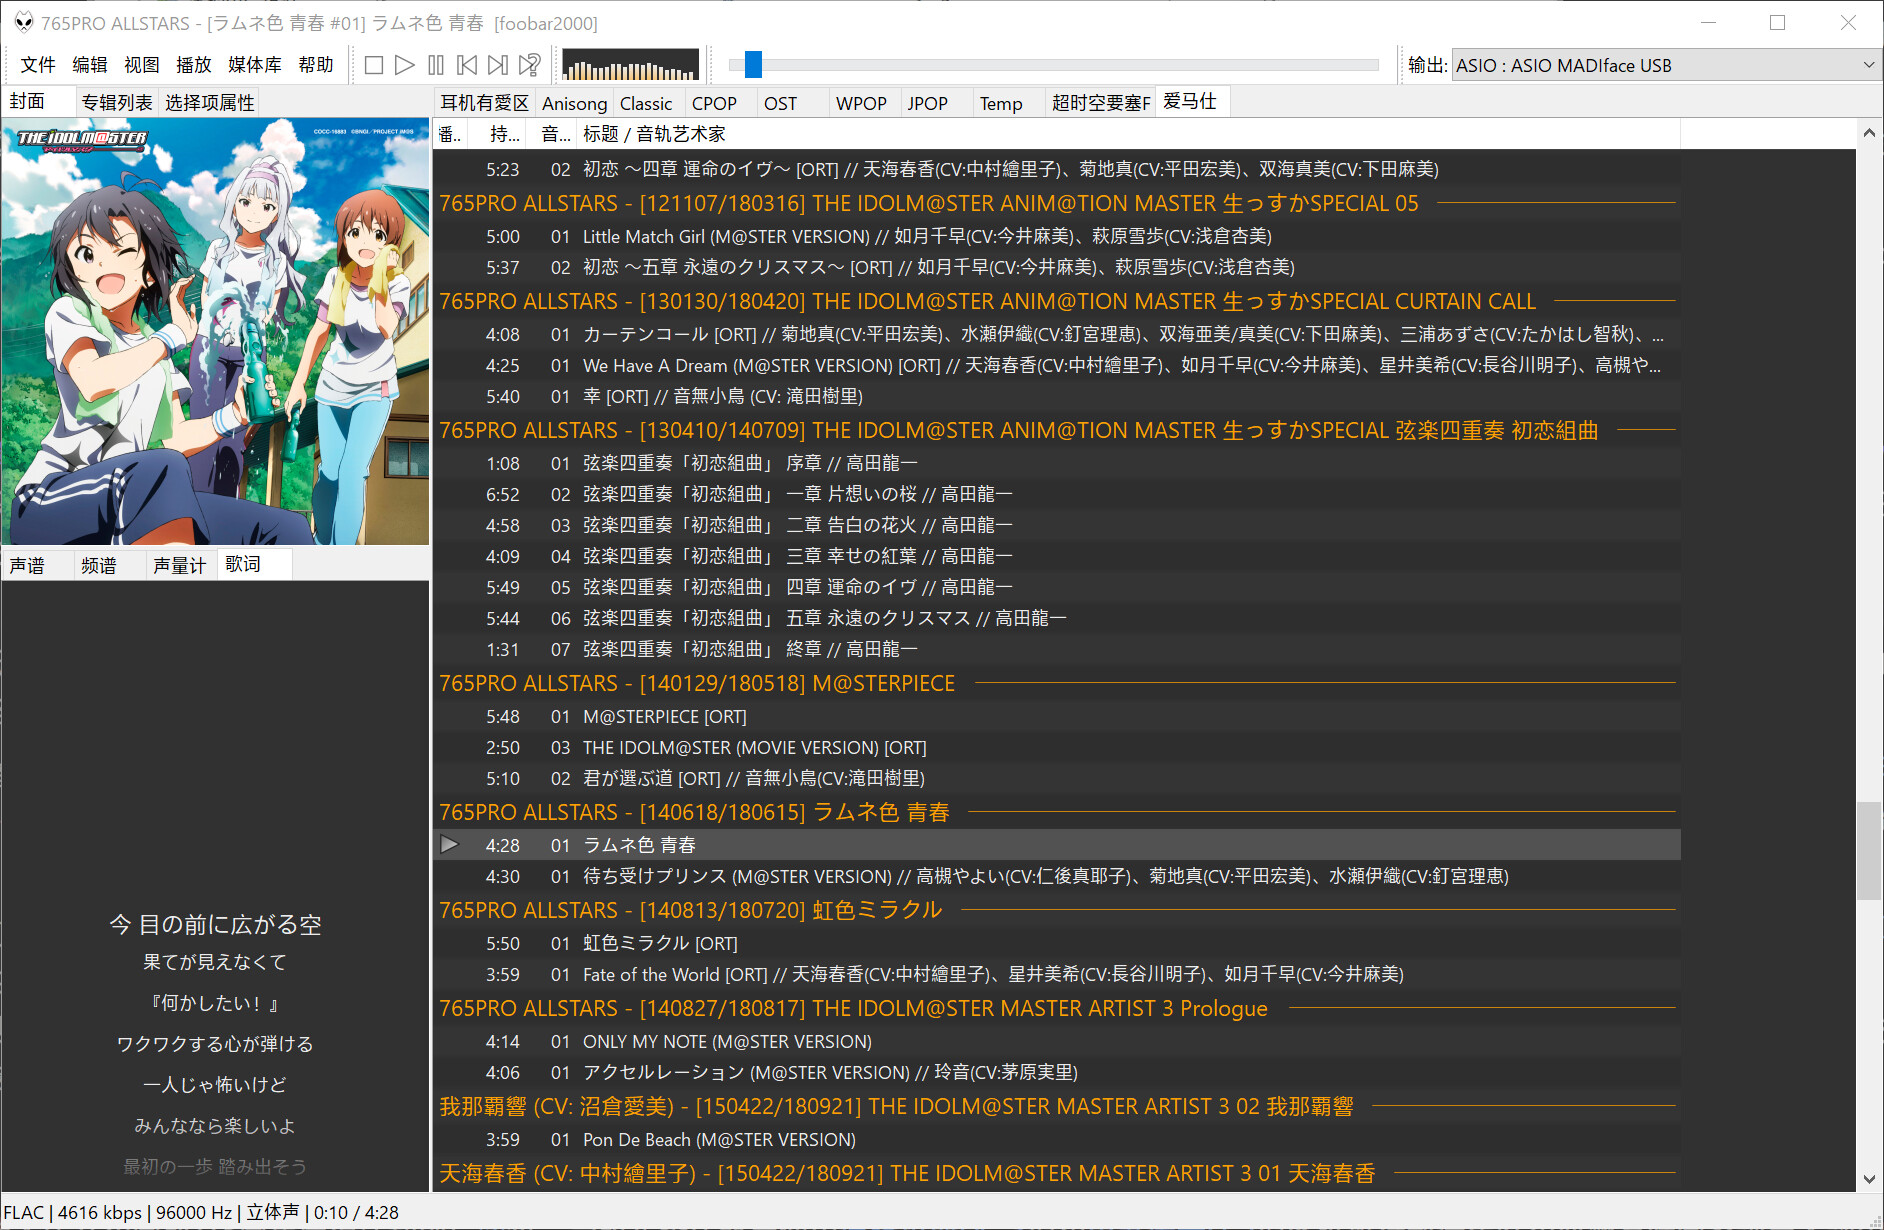
Task: Open the ASIO output device dropdown
Action: click(x=1666, y=65)
